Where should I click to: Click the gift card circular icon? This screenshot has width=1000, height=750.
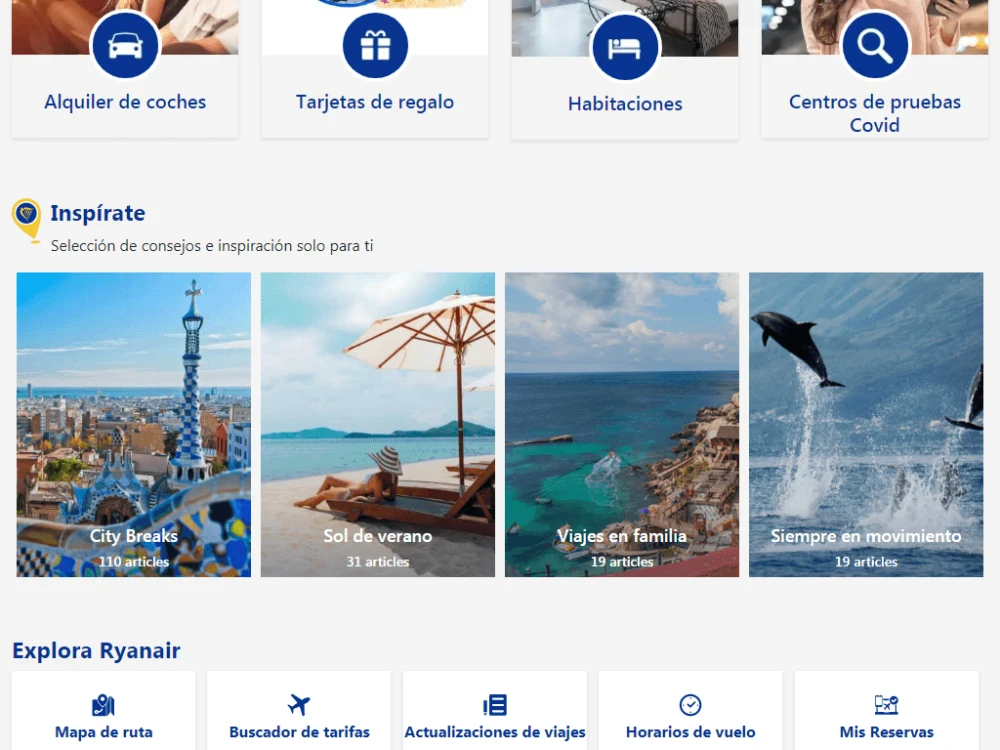coord(375,45)
